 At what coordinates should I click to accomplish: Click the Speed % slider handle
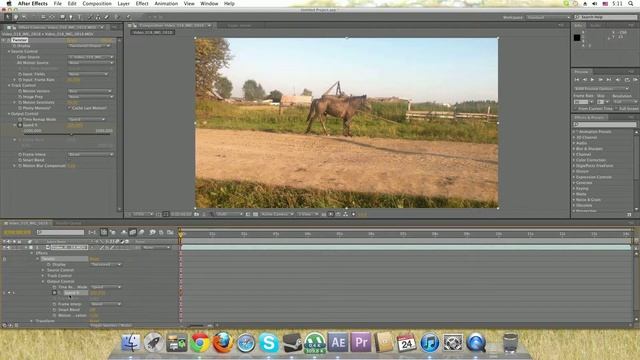(71, 134)
